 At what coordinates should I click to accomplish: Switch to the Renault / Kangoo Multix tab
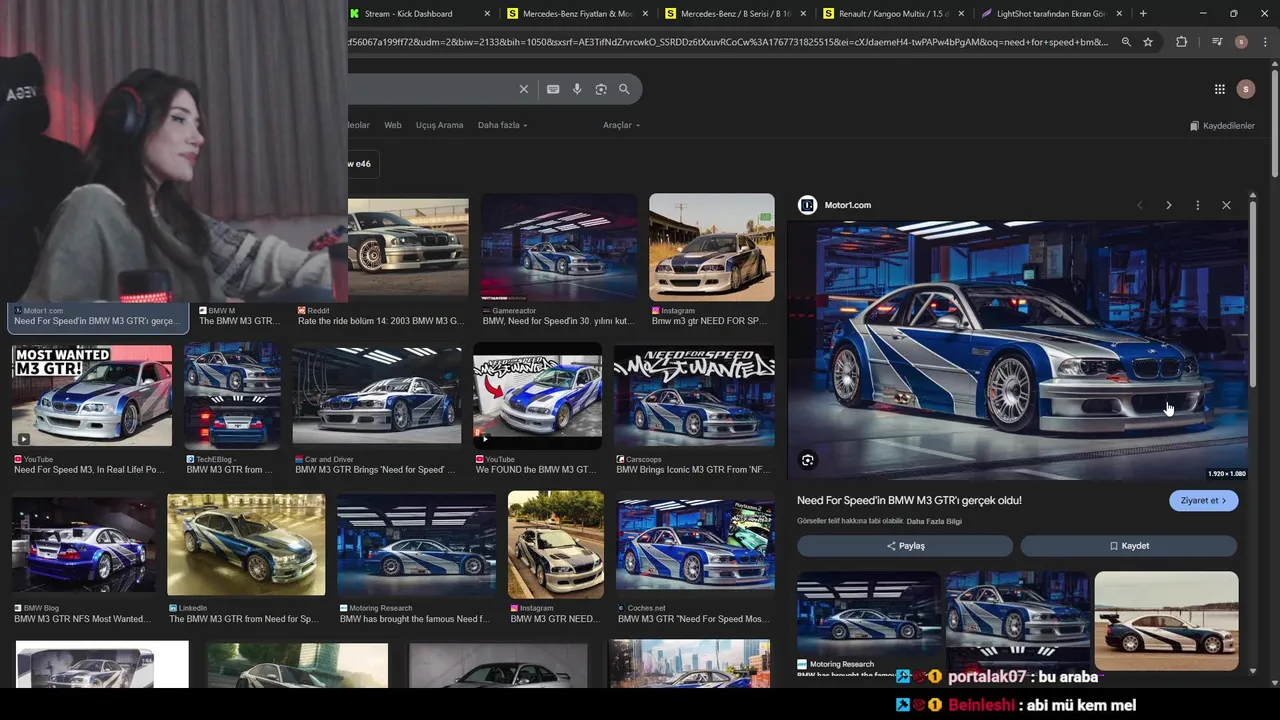click(x=893, y=14)
